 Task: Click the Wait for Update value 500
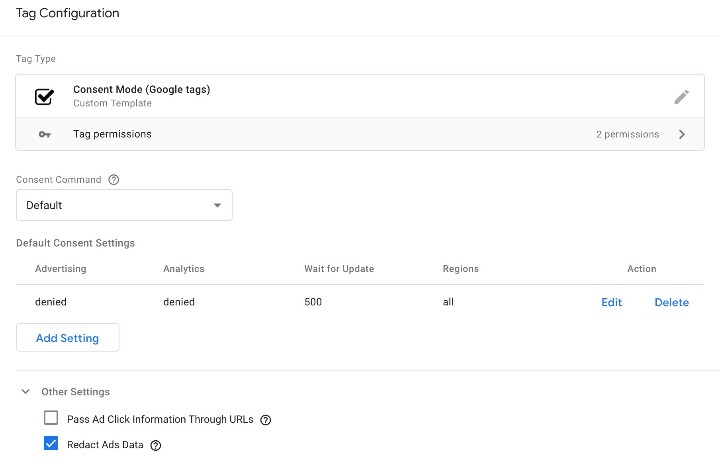click(313, 302)
